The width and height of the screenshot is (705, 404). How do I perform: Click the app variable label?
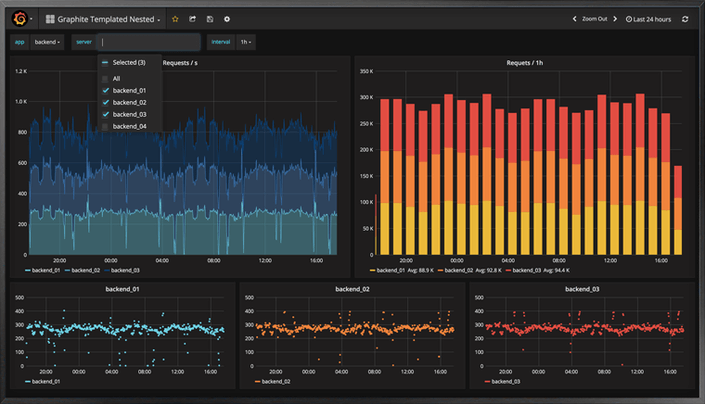click(19, 42)
